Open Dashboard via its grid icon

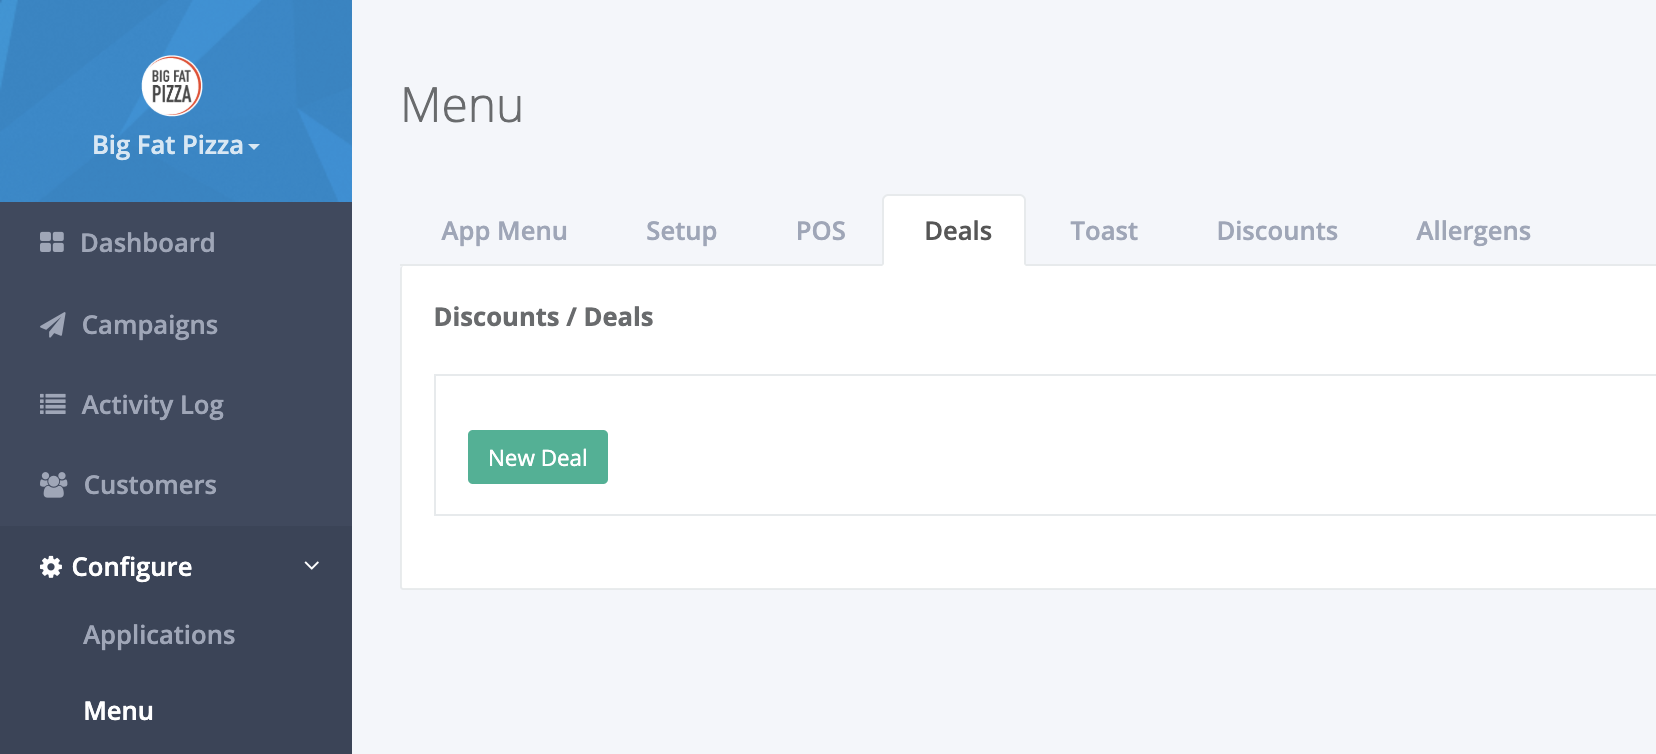[52, 242]
